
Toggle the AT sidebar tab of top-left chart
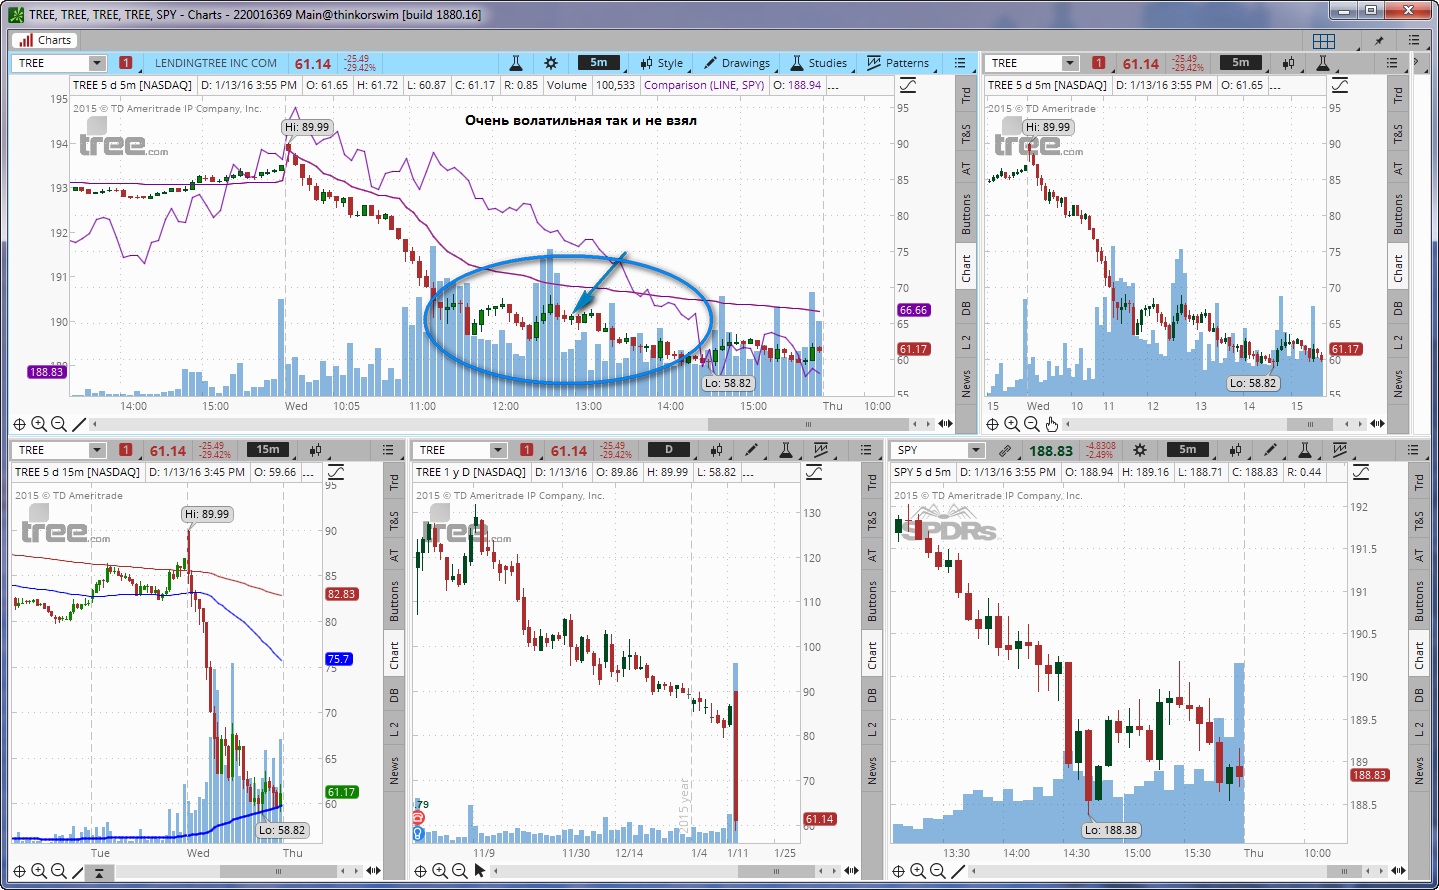click(966, 168)
